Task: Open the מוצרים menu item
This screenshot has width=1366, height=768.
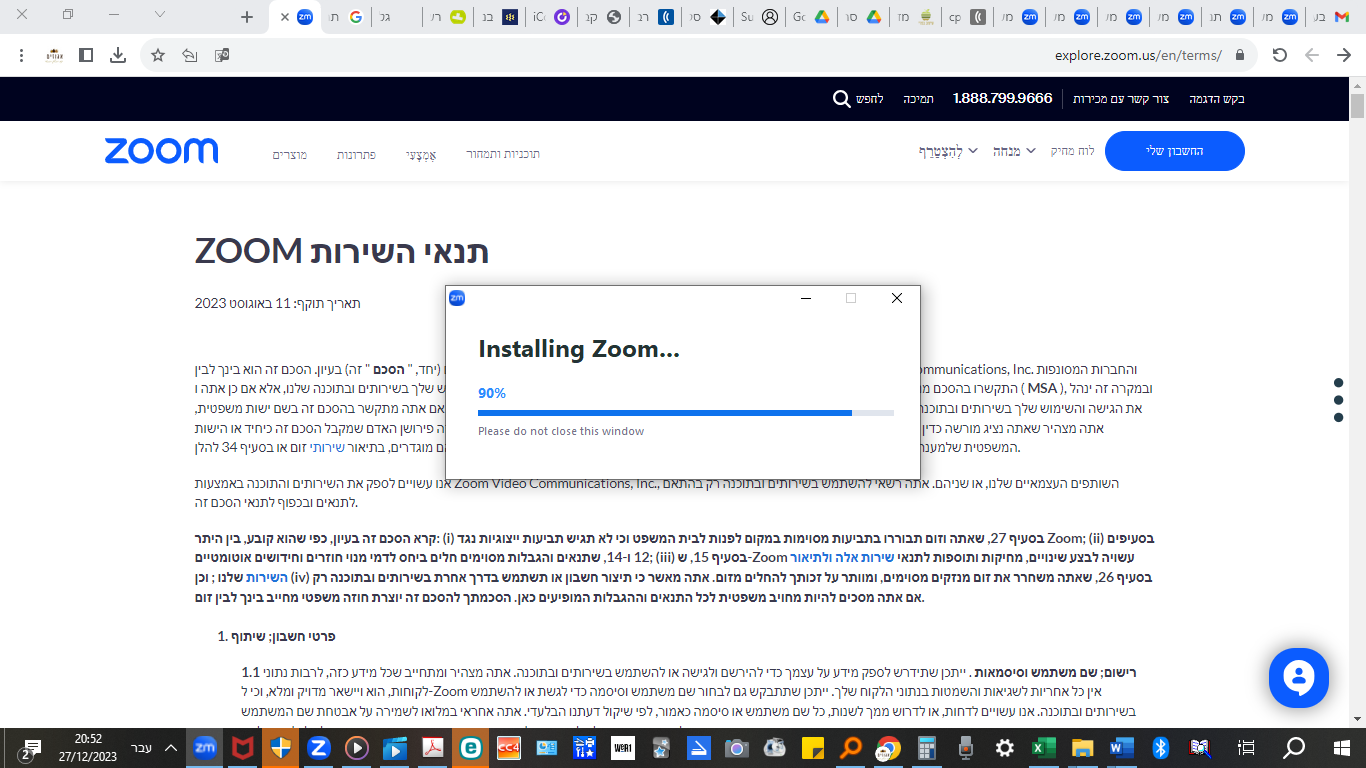Action: 290,154
